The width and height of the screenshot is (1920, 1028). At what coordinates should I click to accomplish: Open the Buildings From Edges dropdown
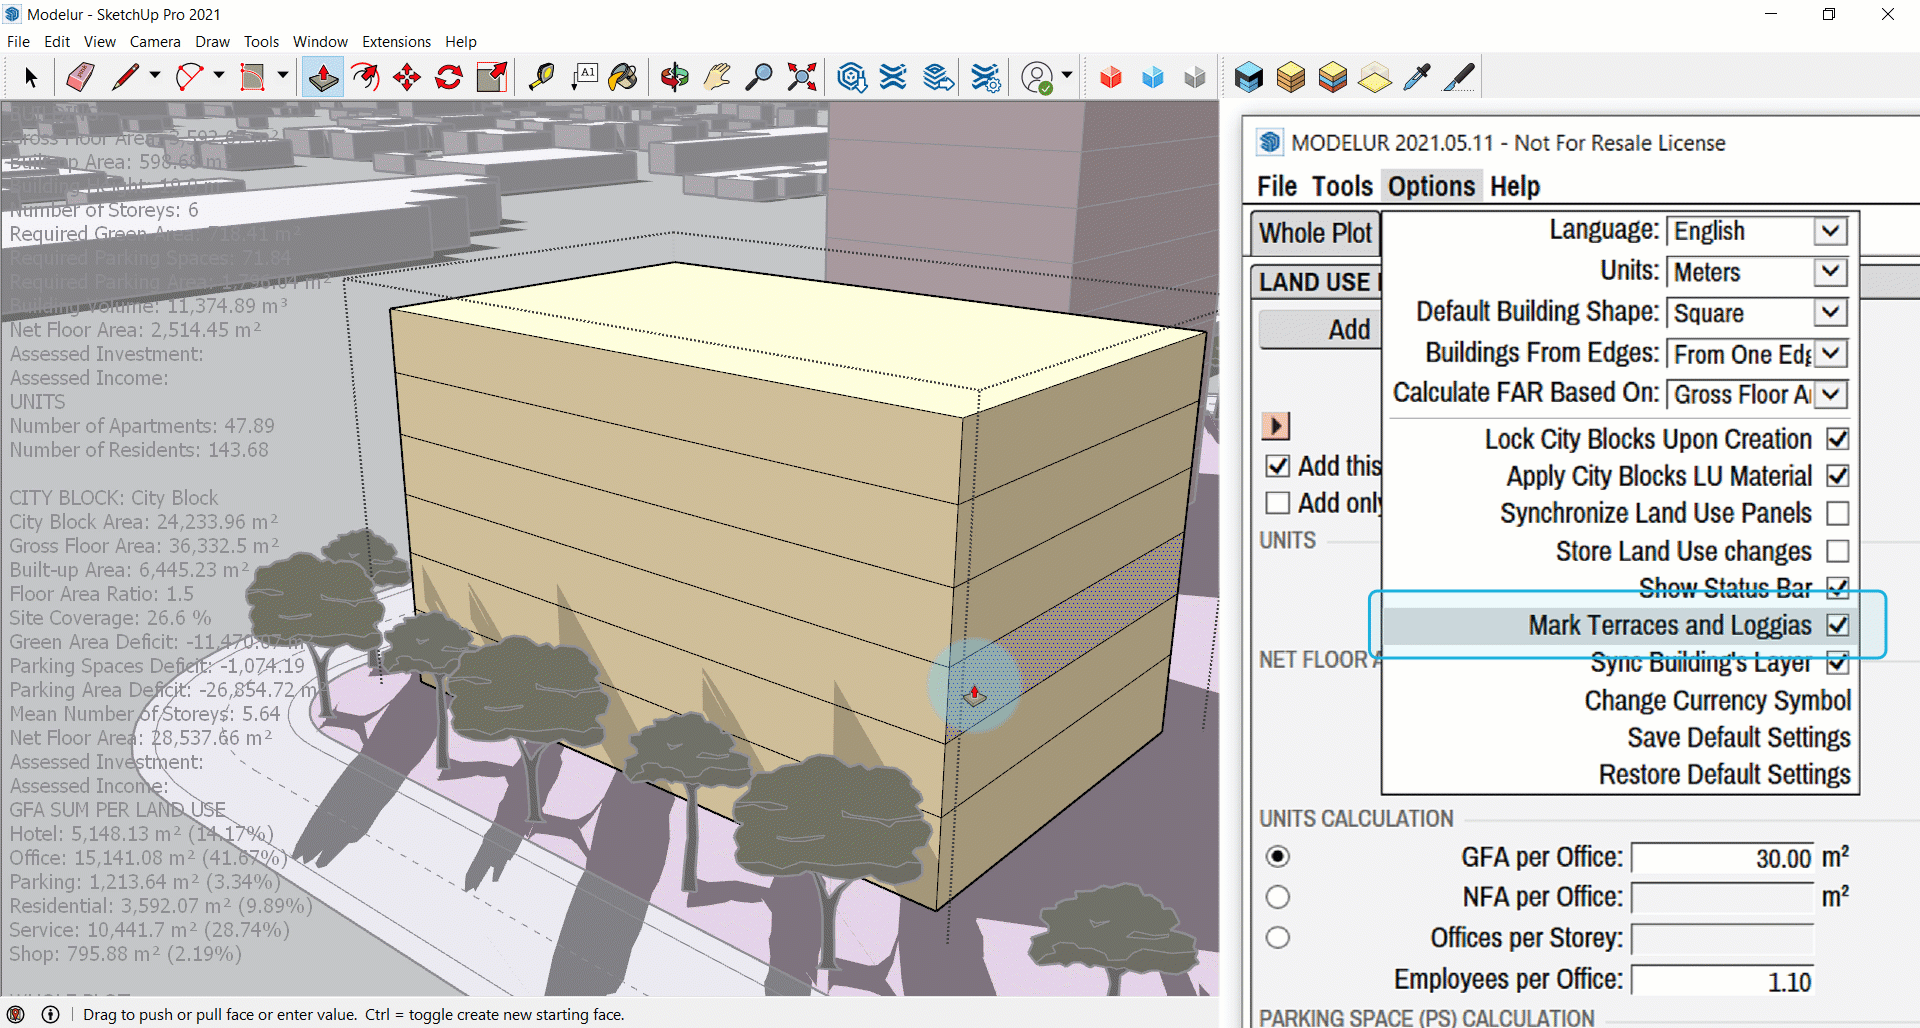click(1757, 354)
